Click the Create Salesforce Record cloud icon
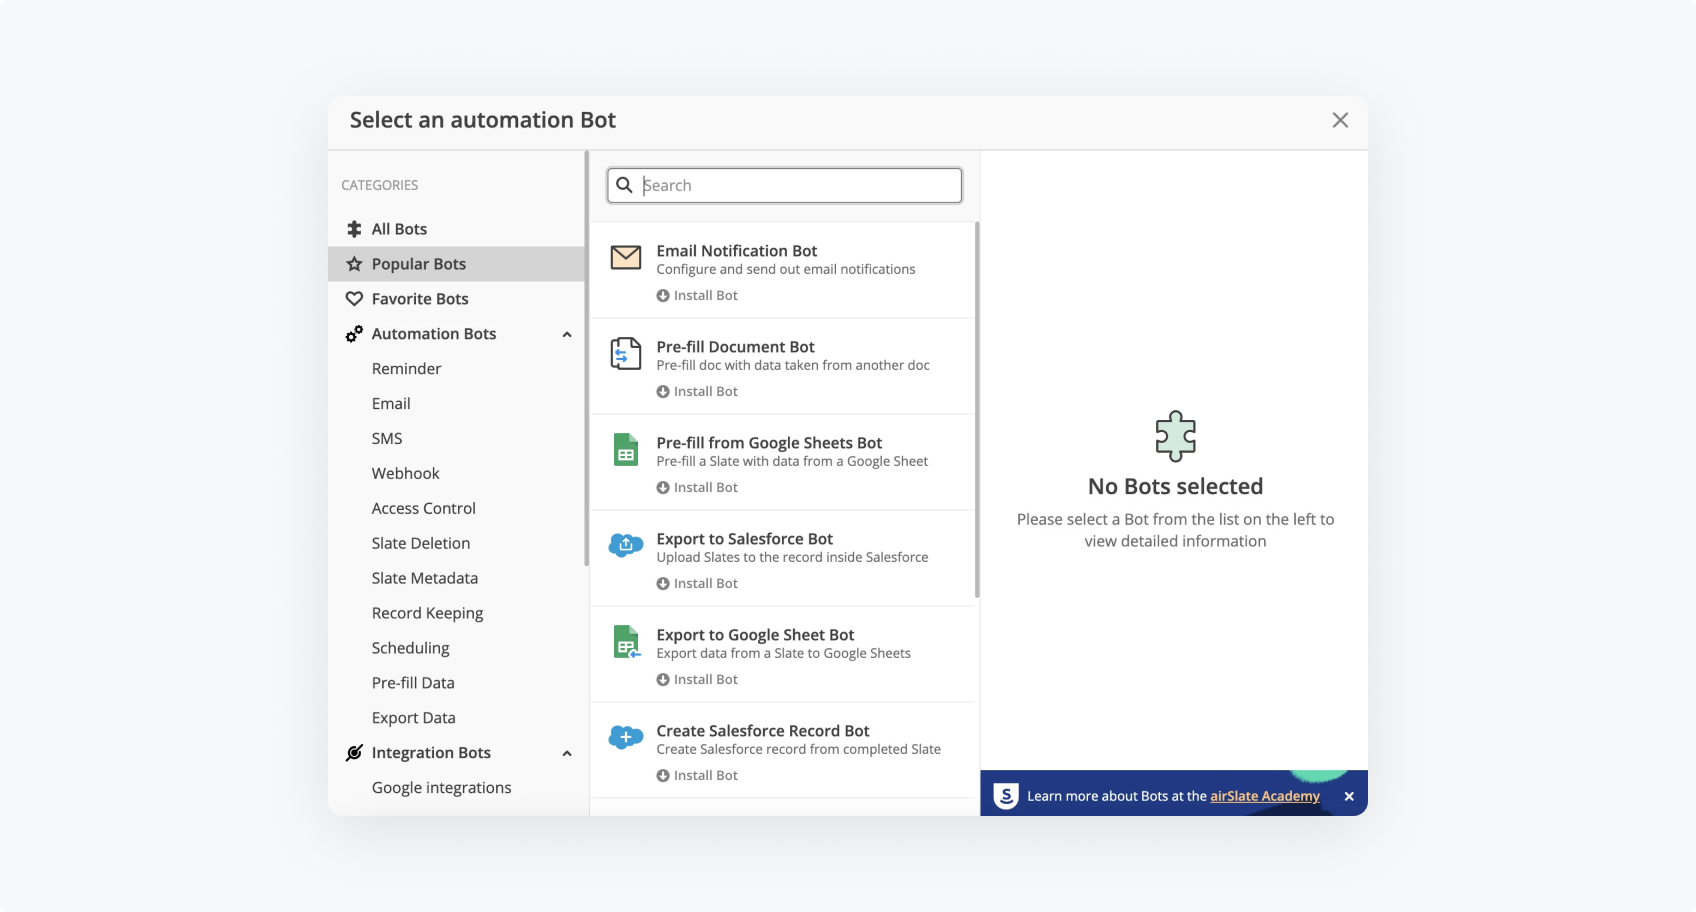Viewport: 1696px width, 912px height. point(626,738)
